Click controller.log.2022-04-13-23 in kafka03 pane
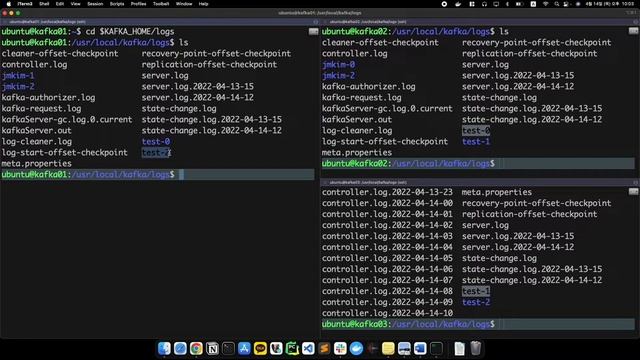This screenshot has width=640, height=360. [387, 192]
